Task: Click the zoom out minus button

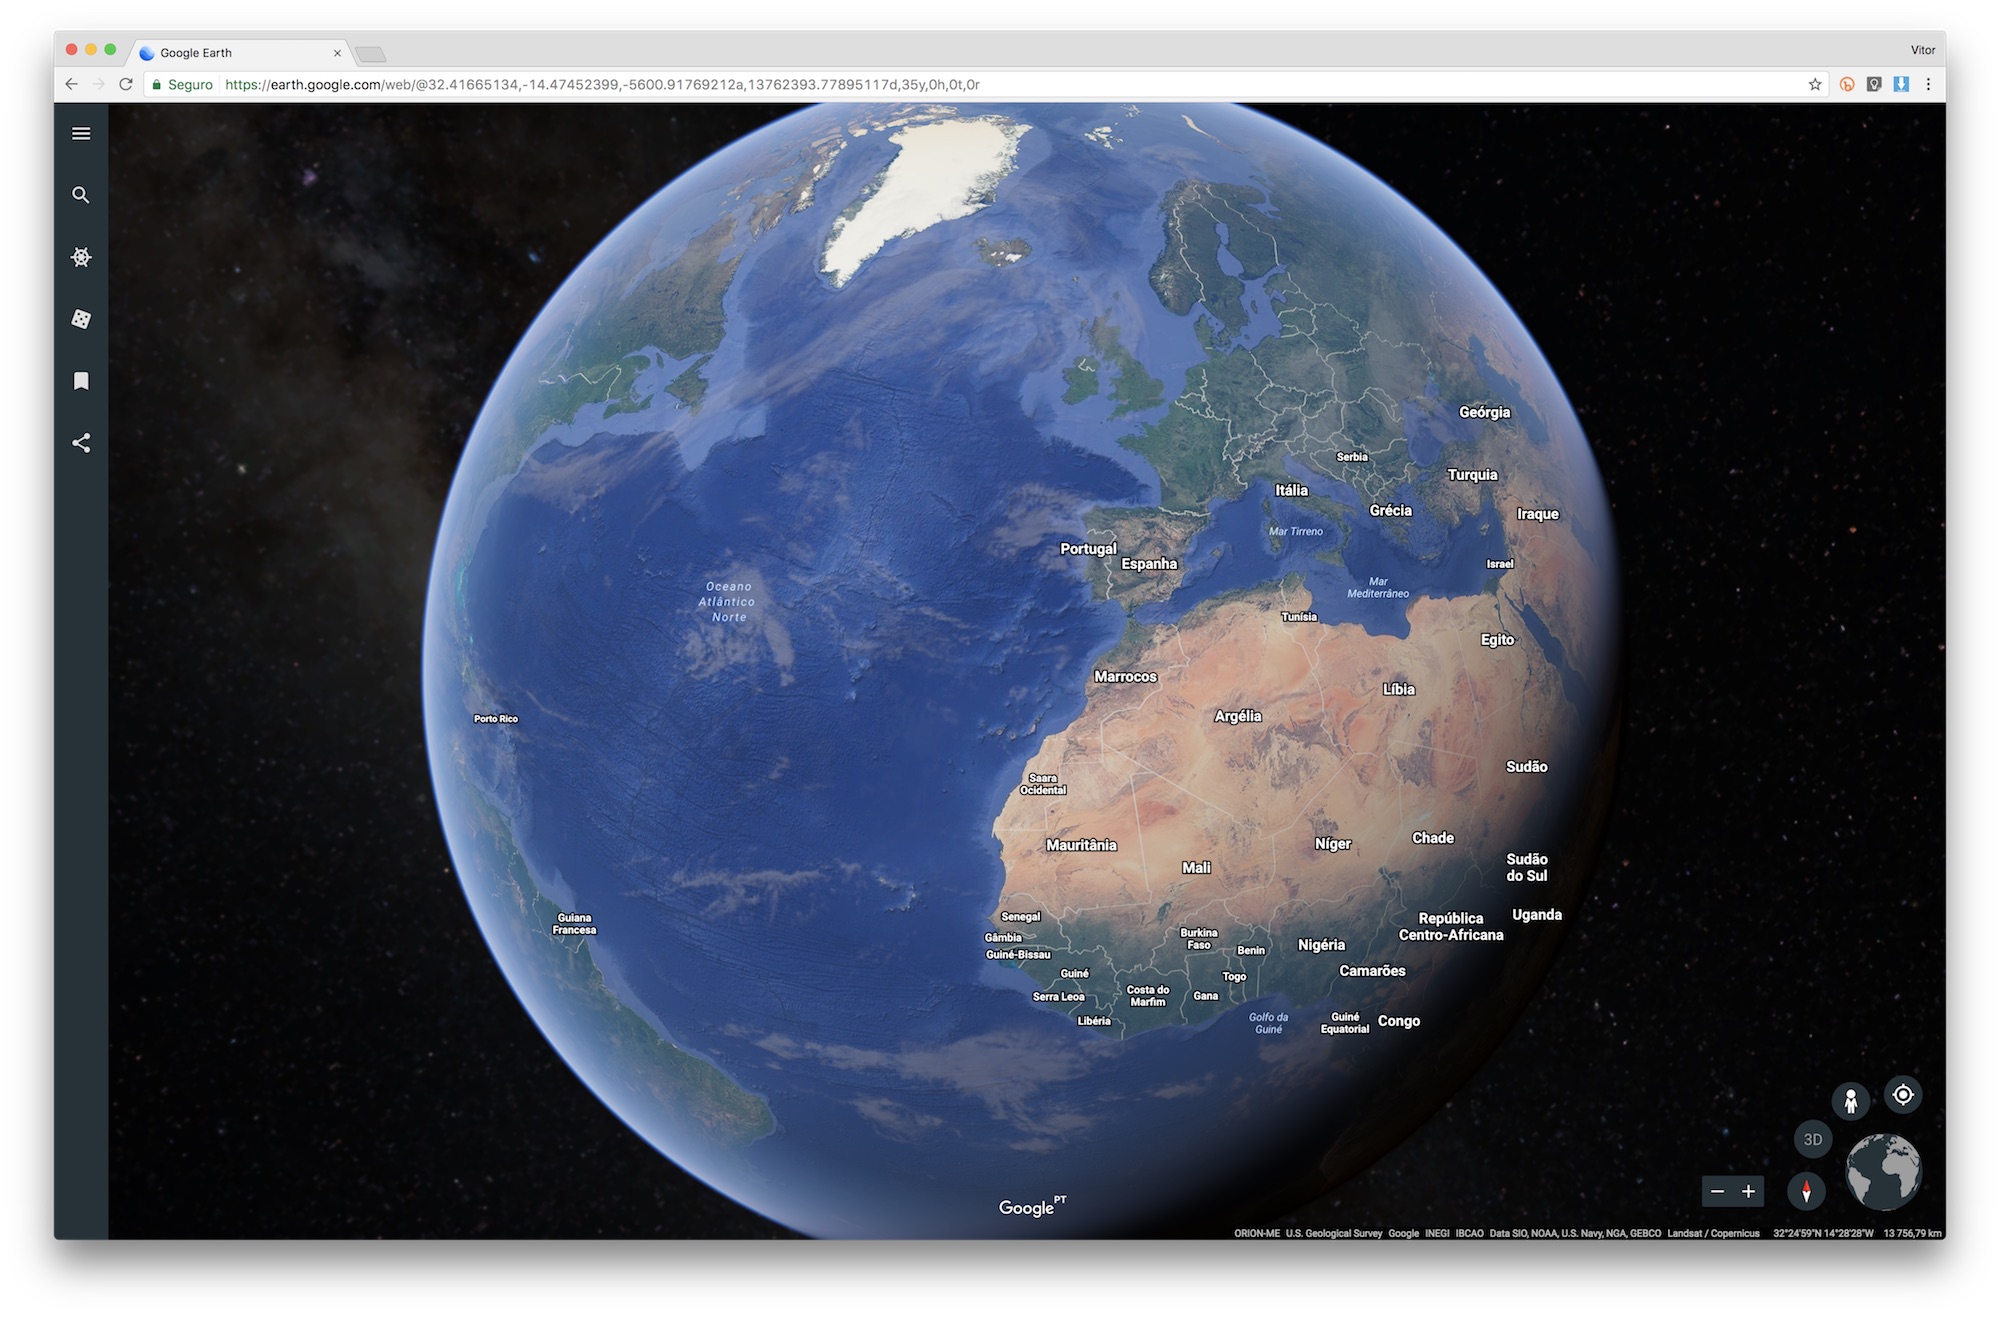Action: point(1718,1191)
